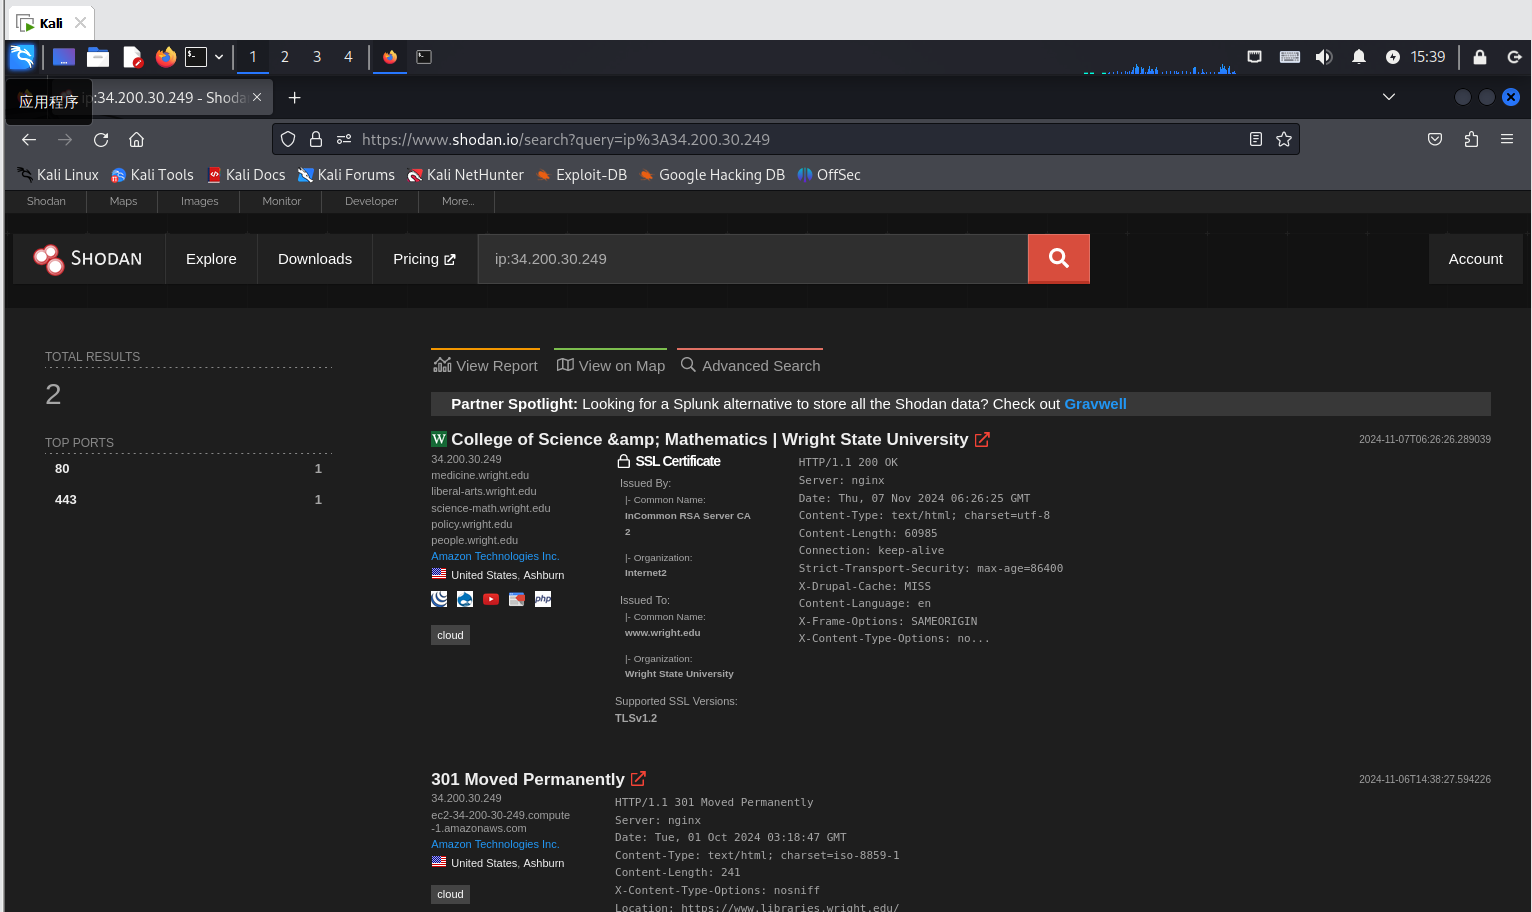This screenshot has width=1532, height=912.
Task: Open the Developer tab in Shodan top bar
Action: [x=371, y=201]
